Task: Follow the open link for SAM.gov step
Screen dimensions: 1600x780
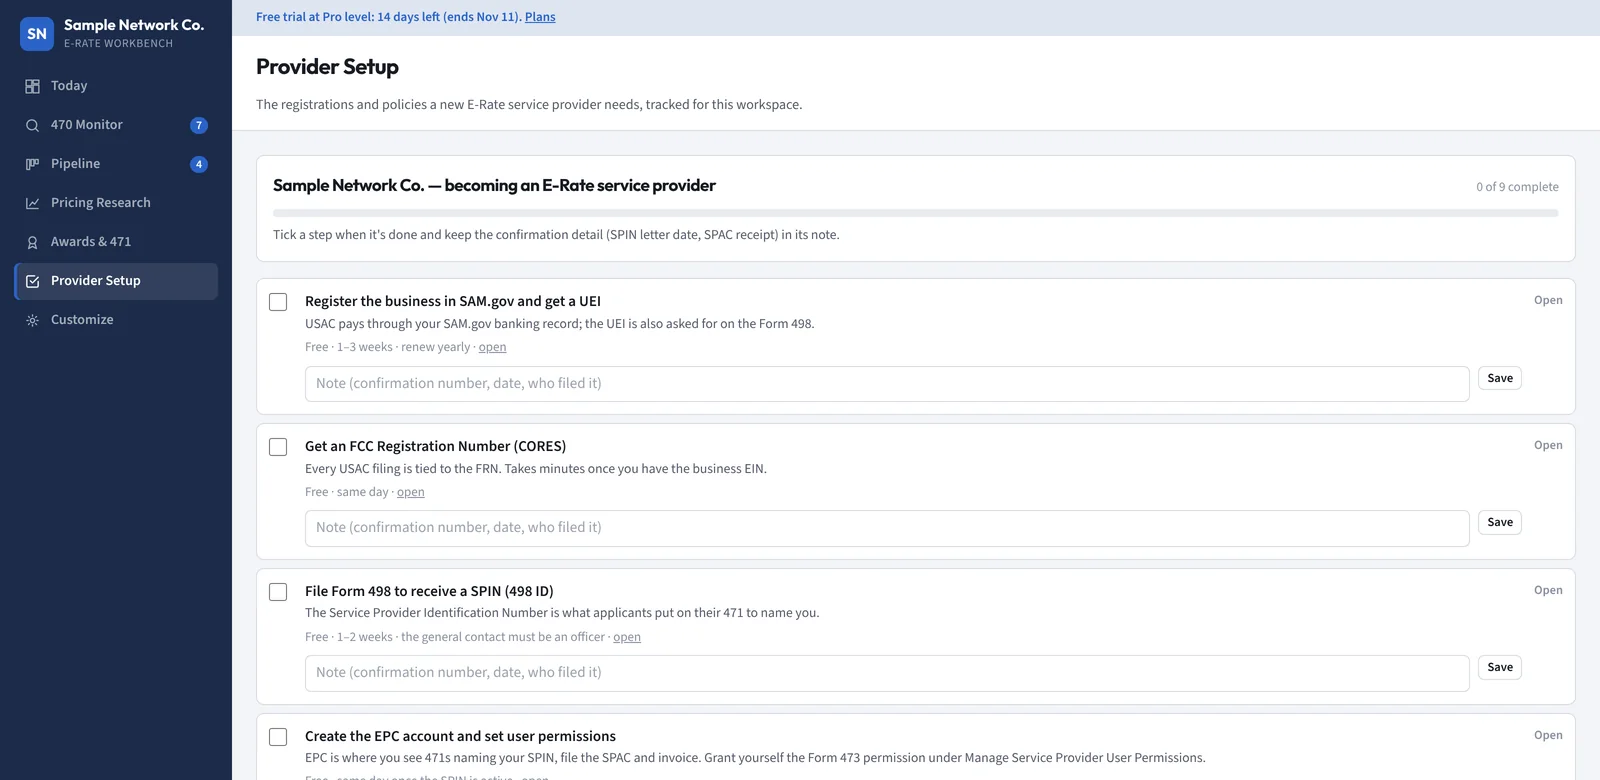Action: coord(492,347)
